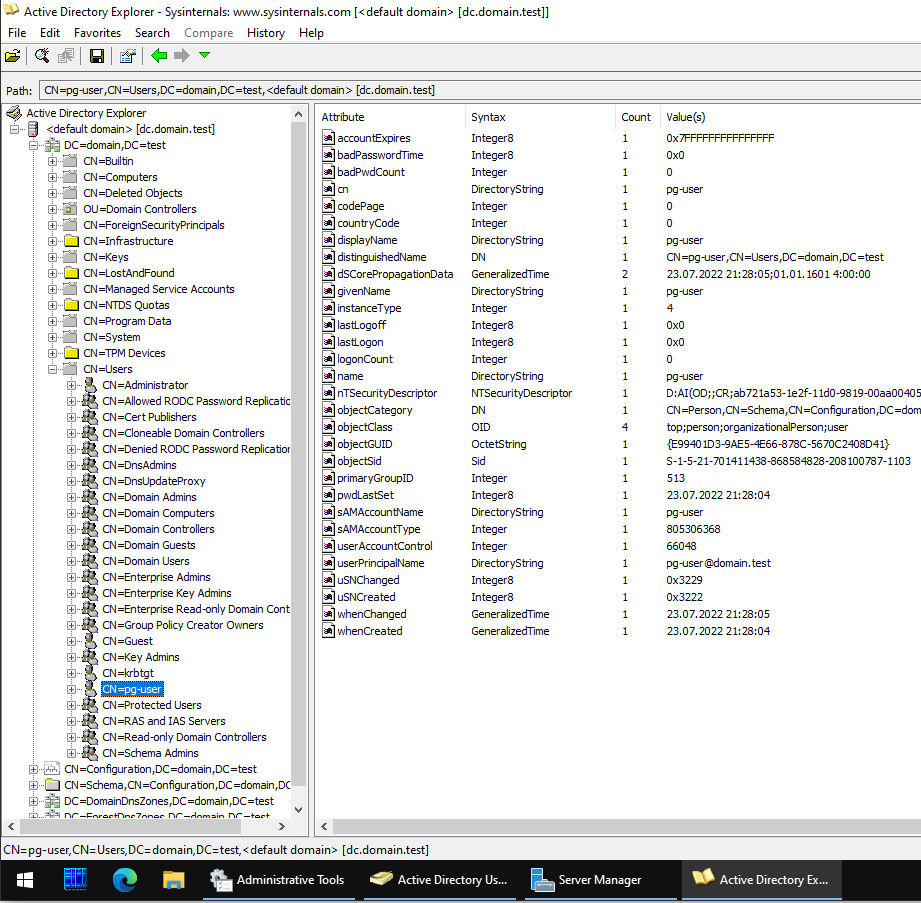Select the CN=Managed Service Accounts item

pos(159,289)
